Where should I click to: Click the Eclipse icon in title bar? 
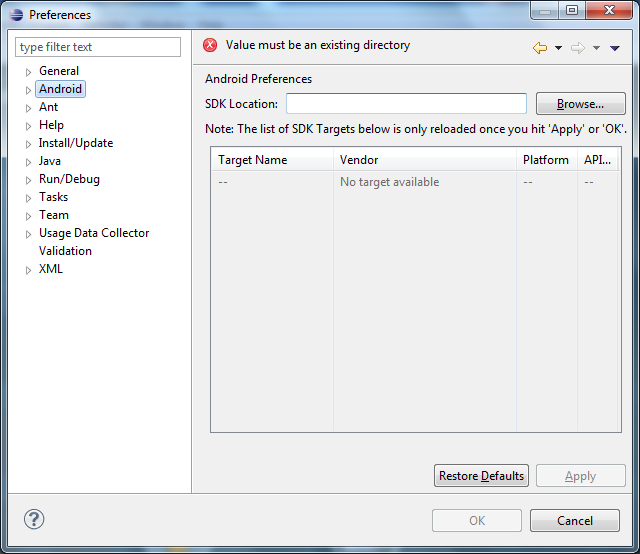tap(16, 15)
